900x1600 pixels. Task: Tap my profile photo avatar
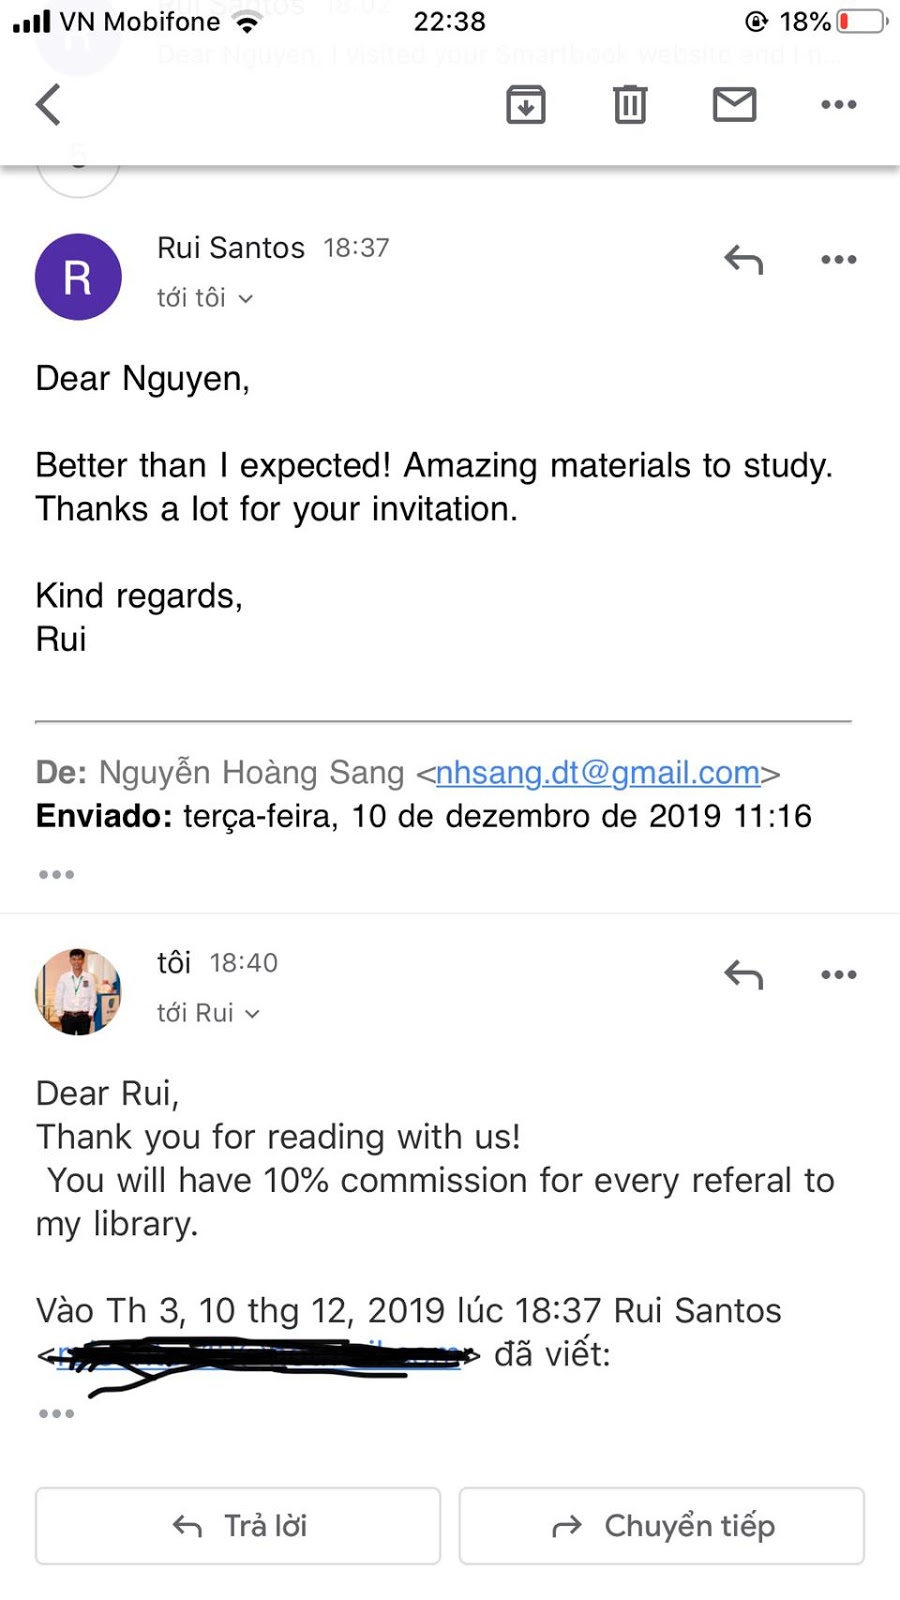click(x=78, y=992)
